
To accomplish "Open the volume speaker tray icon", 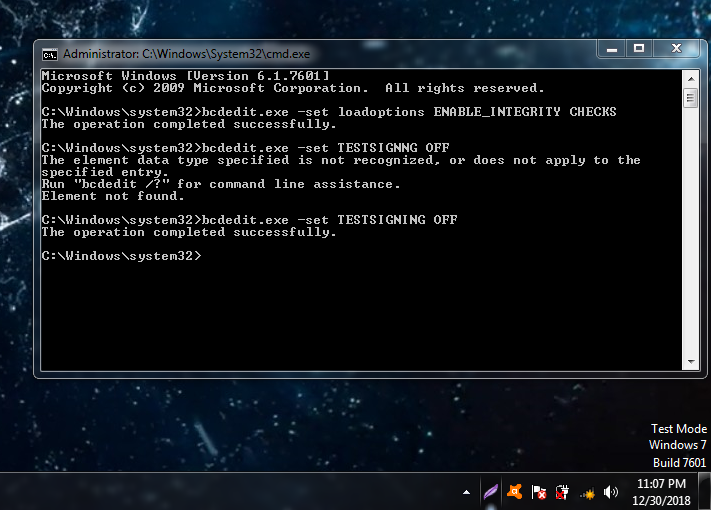I will [x=611, y=492].
